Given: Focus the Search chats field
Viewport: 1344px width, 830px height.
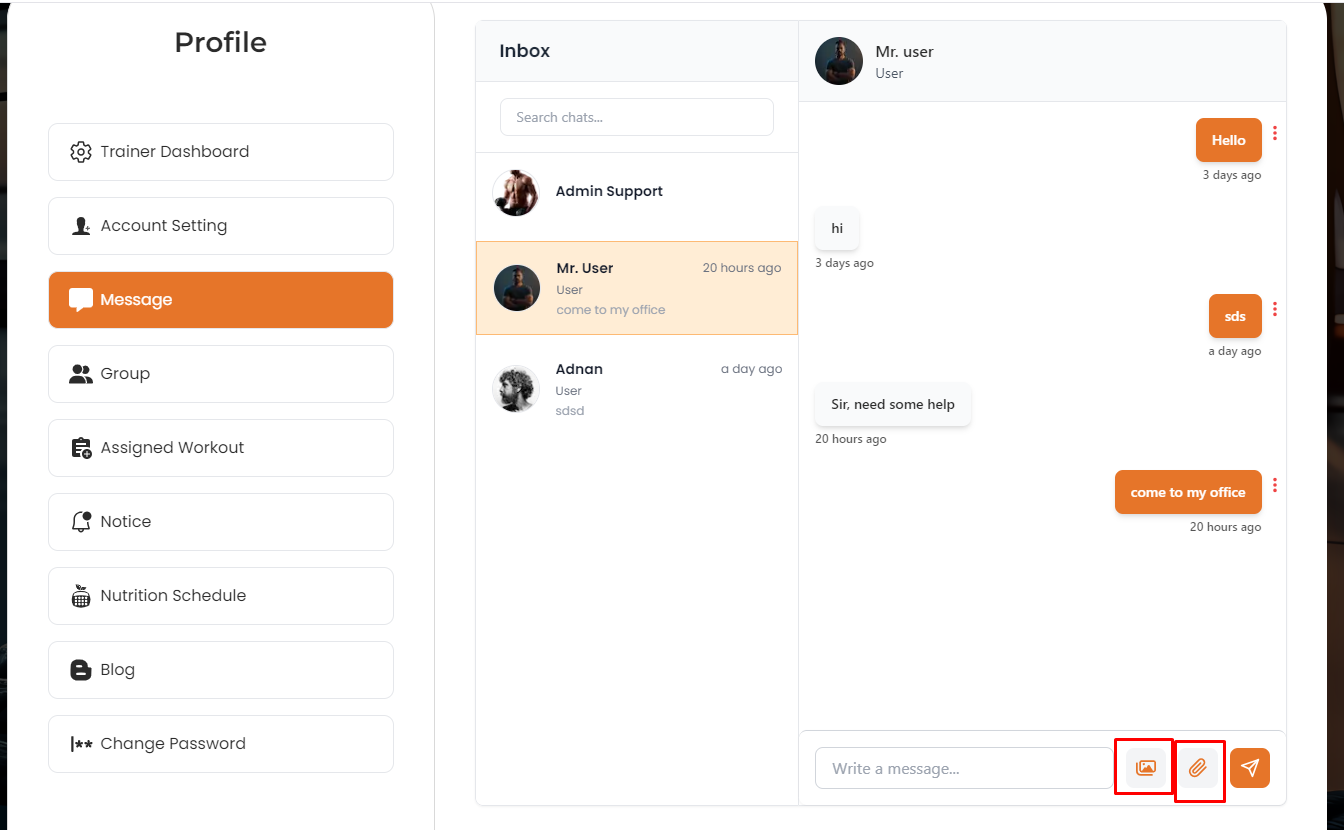Looking at the screenshot, I should pos(636,117).
